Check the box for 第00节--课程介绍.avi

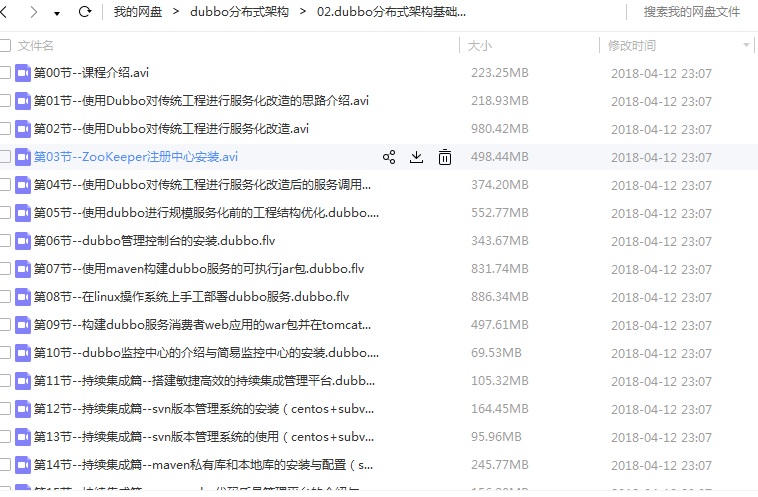[5, 73]
